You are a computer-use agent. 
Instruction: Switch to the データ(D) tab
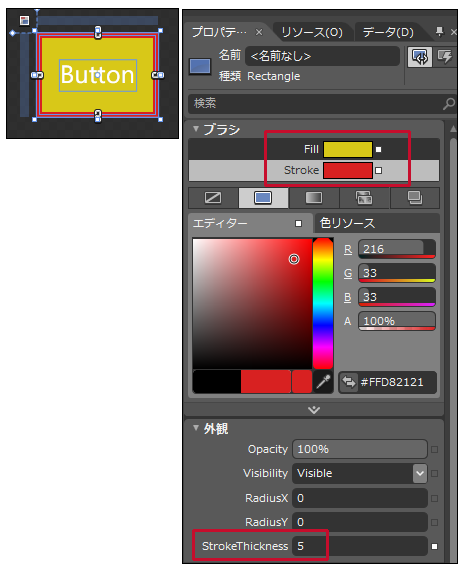pyautogui.click(x=388, y=32)
